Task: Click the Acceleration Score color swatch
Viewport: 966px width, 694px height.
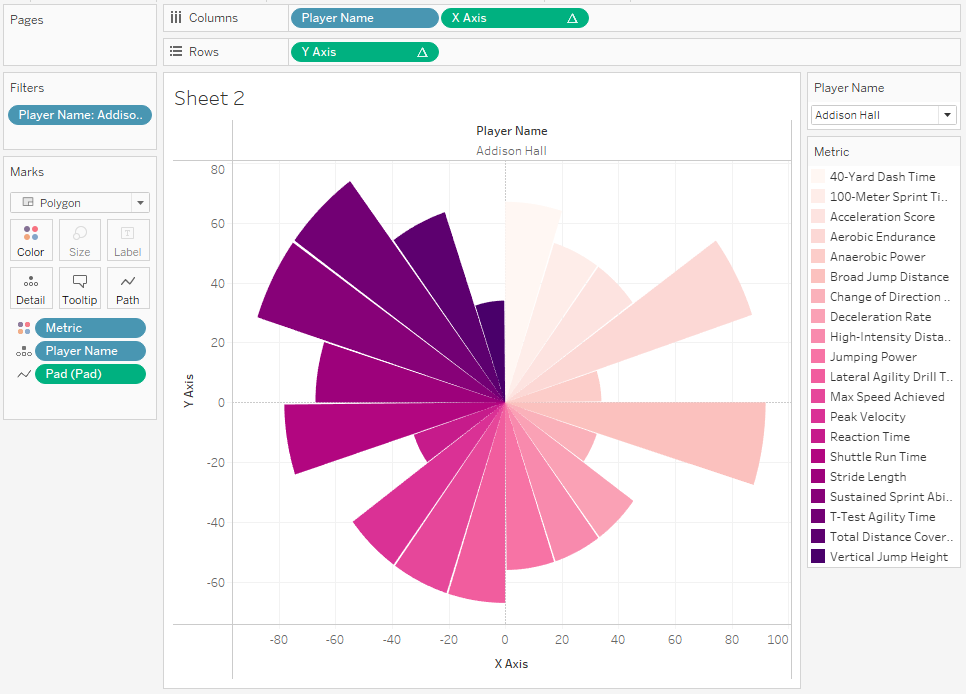Action: pyautogui.click(x=818, y=216)
